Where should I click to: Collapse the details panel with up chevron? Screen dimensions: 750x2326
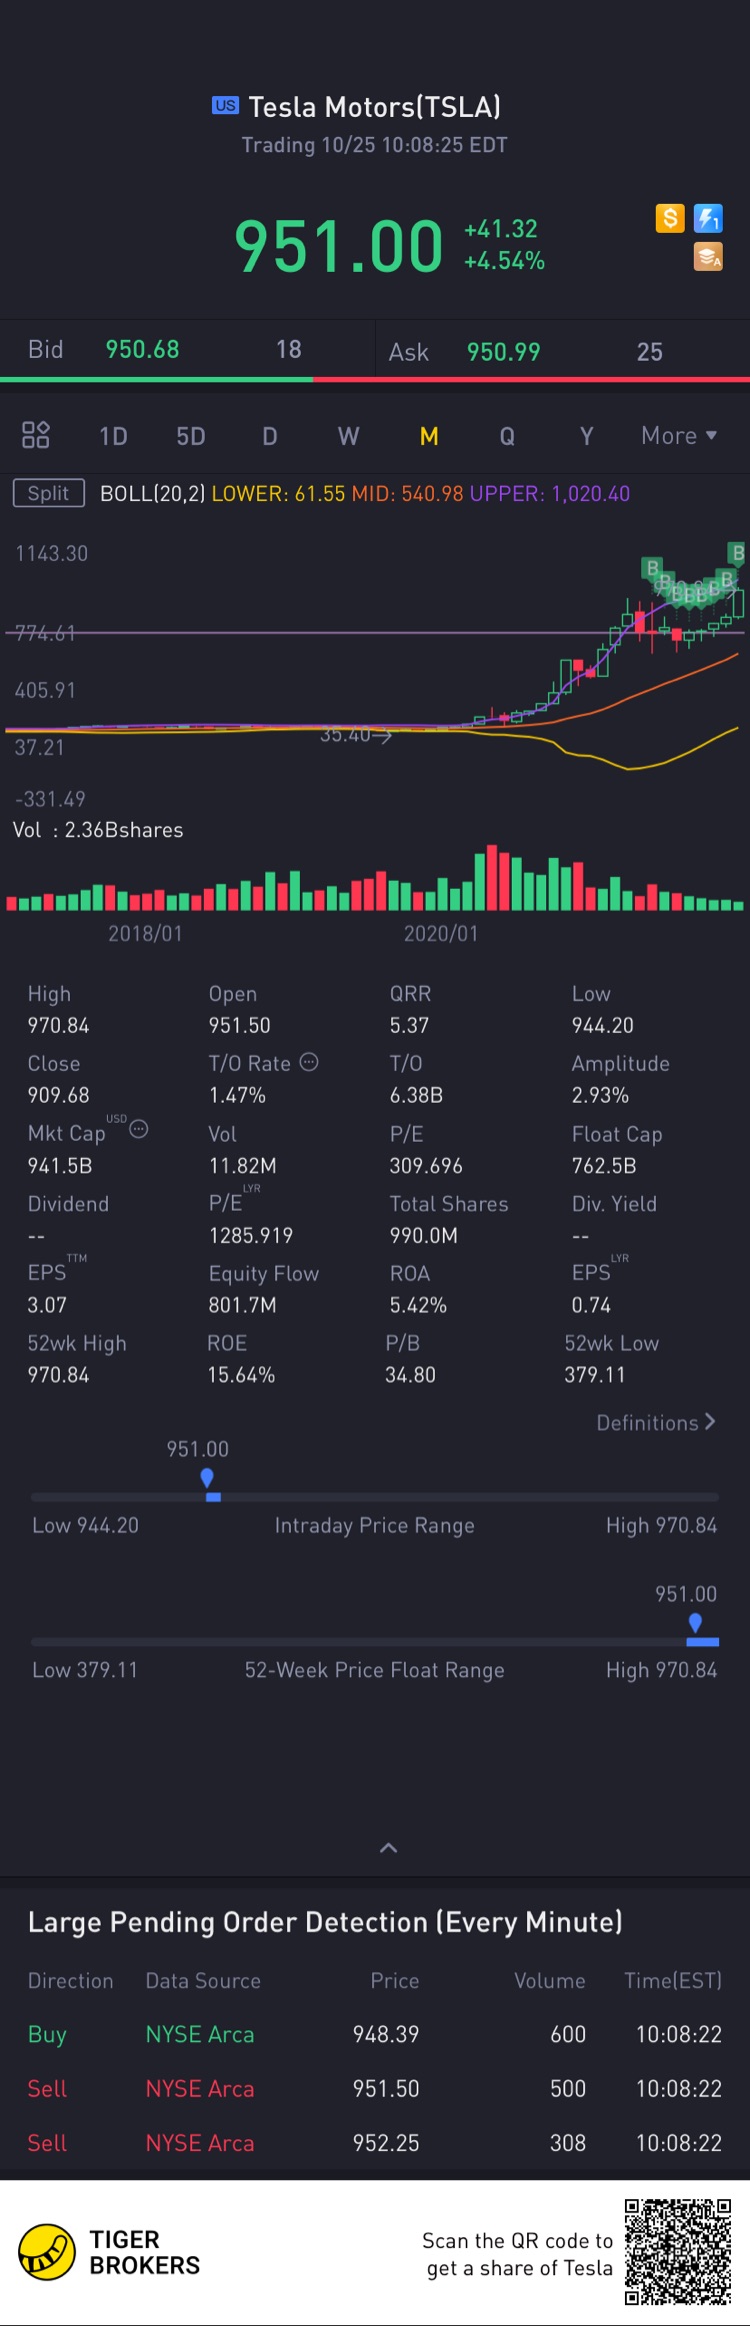389,1848
